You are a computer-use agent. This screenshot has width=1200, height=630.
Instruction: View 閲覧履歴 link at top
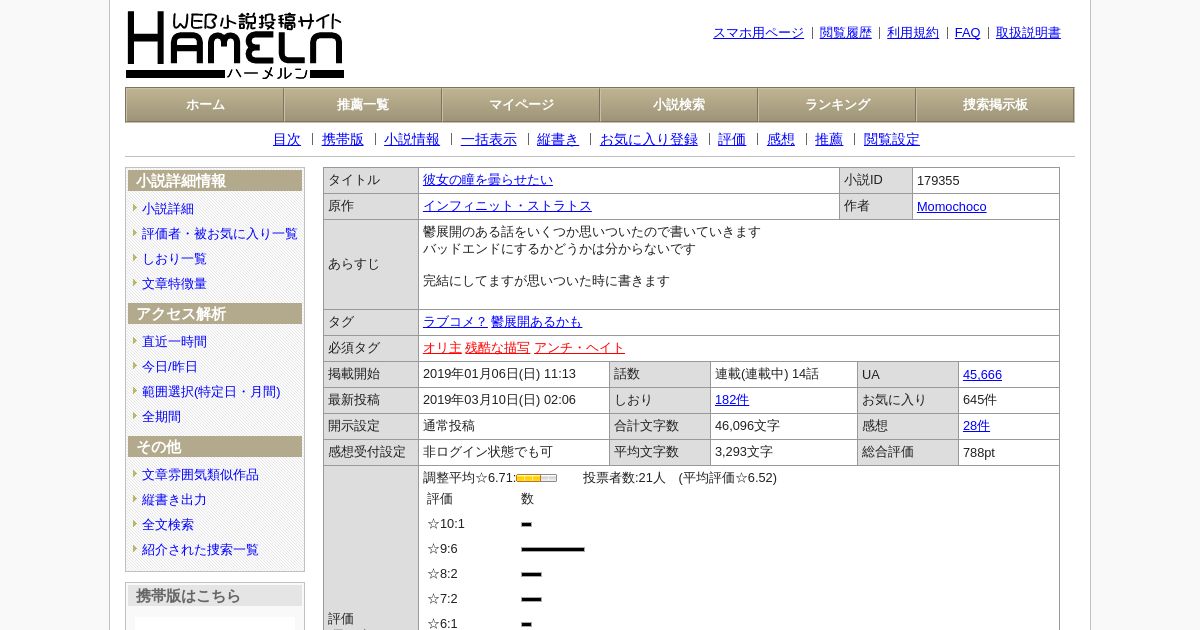[846, 33]
